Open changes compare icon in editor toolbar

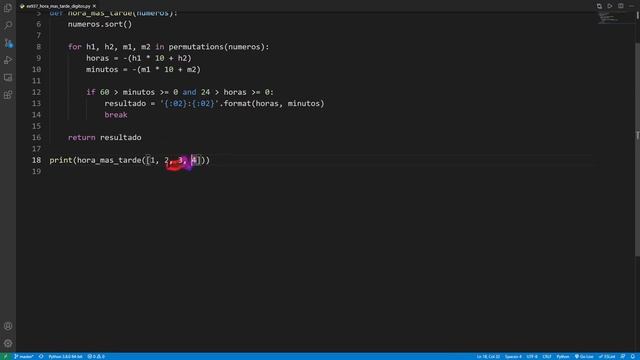coord(599,6)
